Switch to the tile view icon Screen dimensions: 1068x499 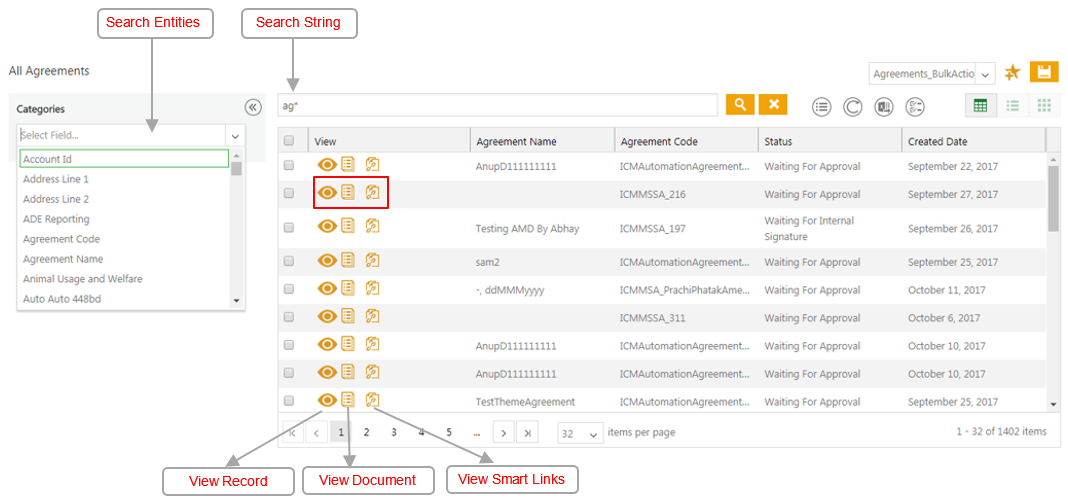pyautogui.click(x=1044, y=106)
